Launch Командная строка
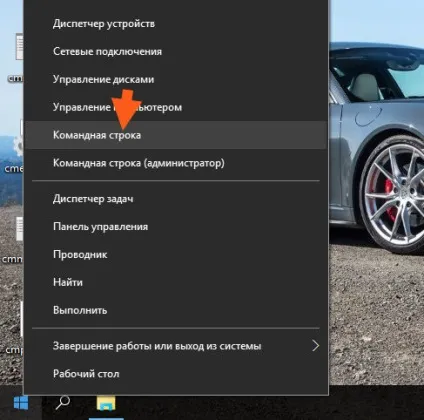 tap(176, 135)
